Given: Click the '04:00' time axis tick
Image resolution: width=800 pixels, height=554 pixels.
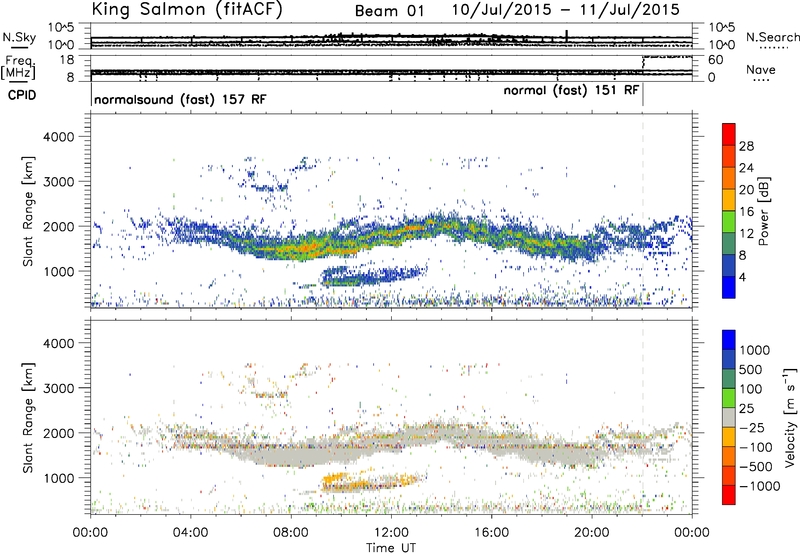Looking at the screenshot, I should point(190,533).
